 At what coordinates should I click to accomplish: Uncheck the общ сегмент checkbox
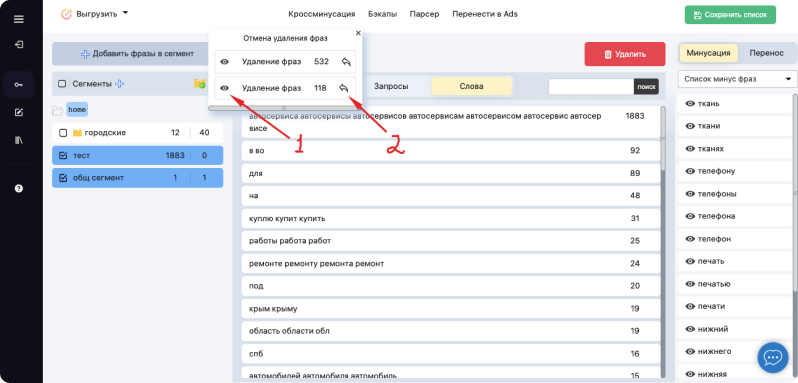click(x=63, y=178)
